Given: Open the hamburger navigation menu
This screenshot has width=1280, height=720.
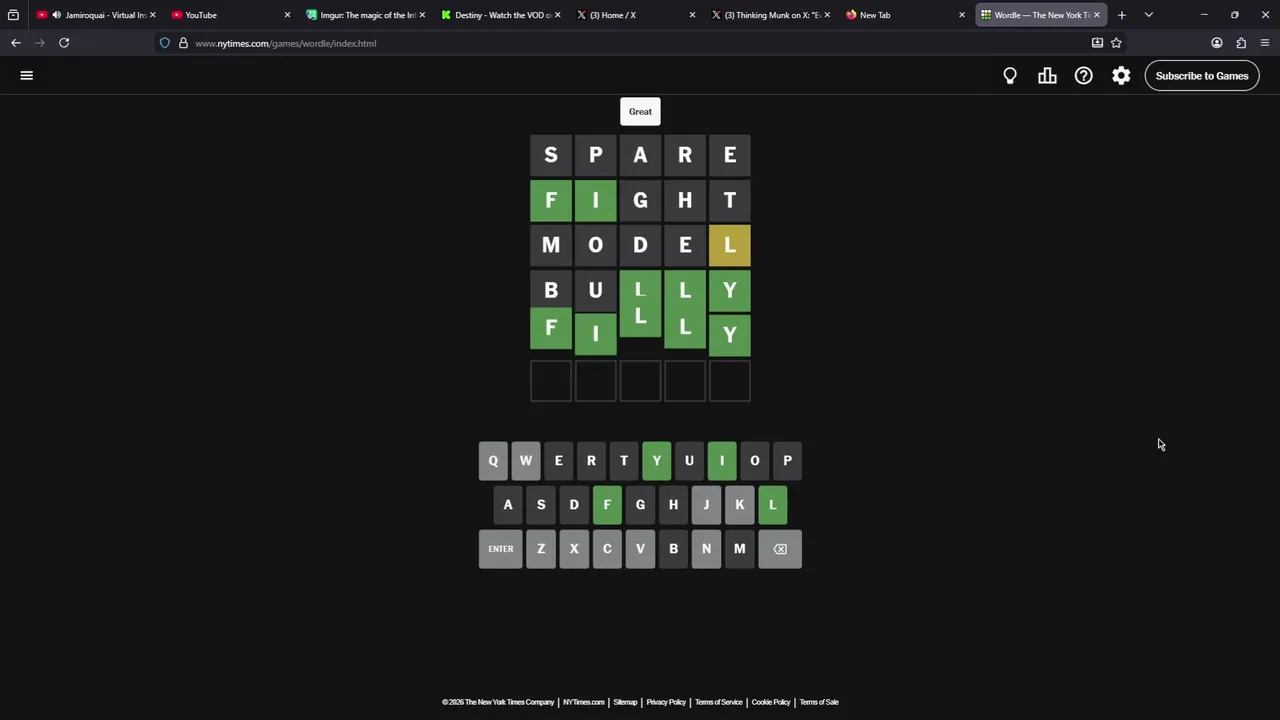Looking at the screenshot, I should [27, 75].
